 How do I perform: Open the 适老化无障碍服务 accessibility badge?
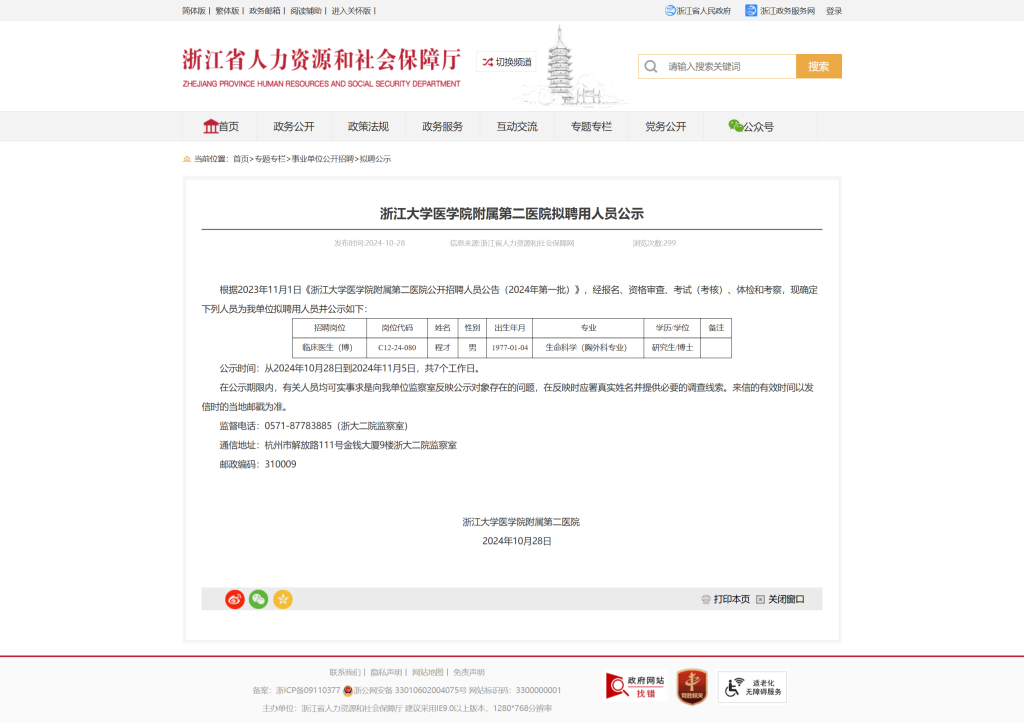(x=752, y=686)
